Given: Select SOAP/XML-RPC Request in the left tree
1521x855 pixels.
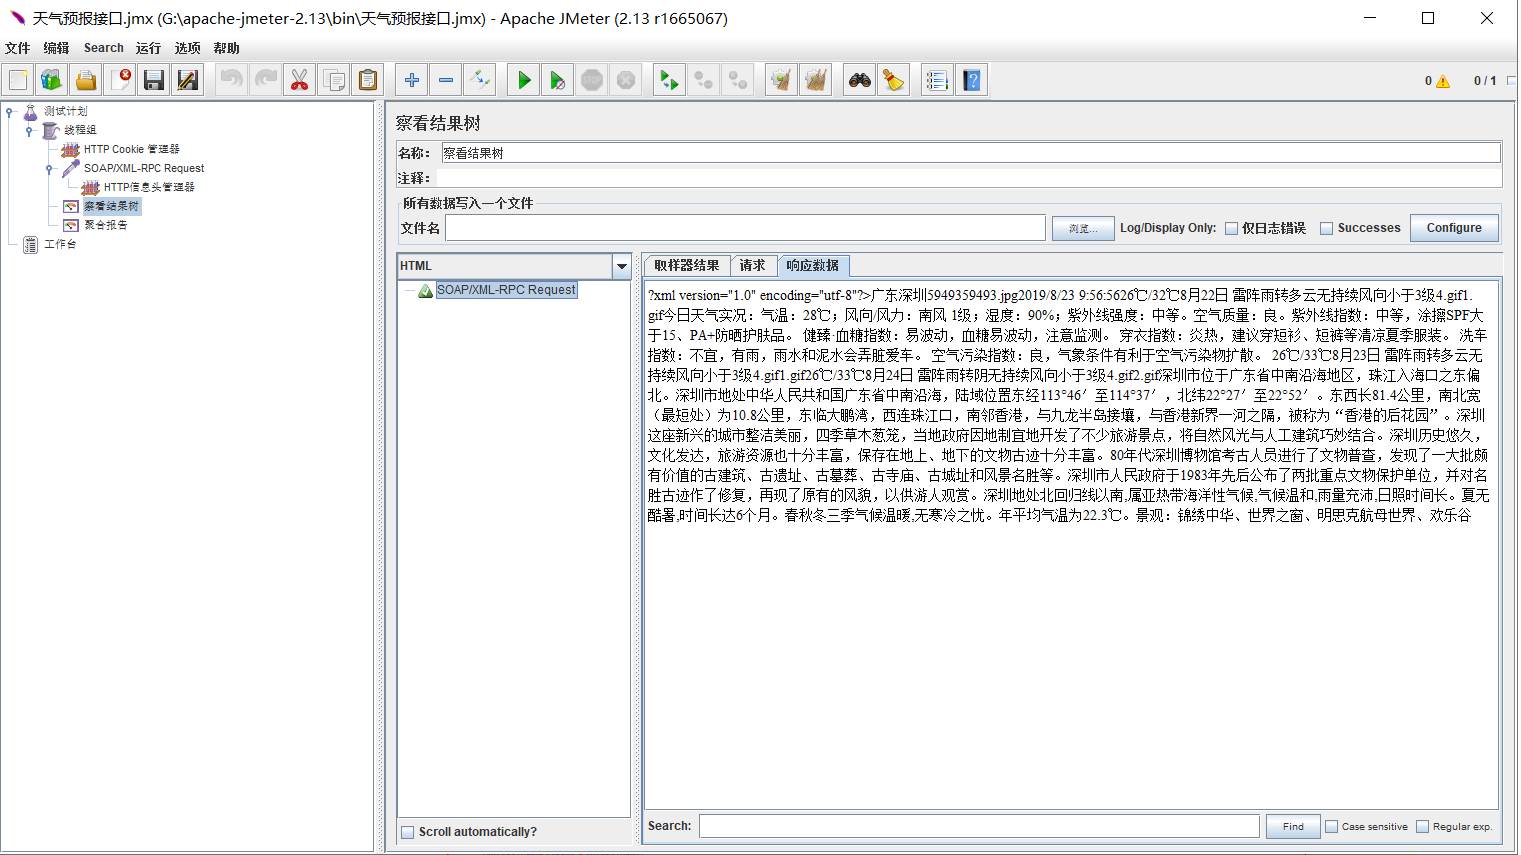Looking at the screenshot, I should click(x=144, y=168).
